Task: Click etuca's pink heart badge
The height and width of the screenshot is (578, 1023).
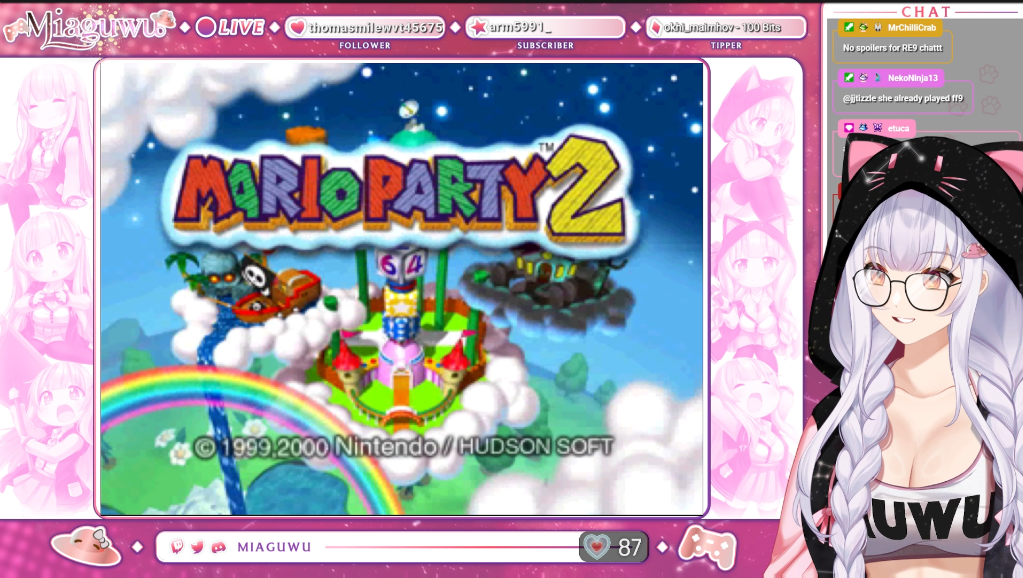Action: [849, 128]
